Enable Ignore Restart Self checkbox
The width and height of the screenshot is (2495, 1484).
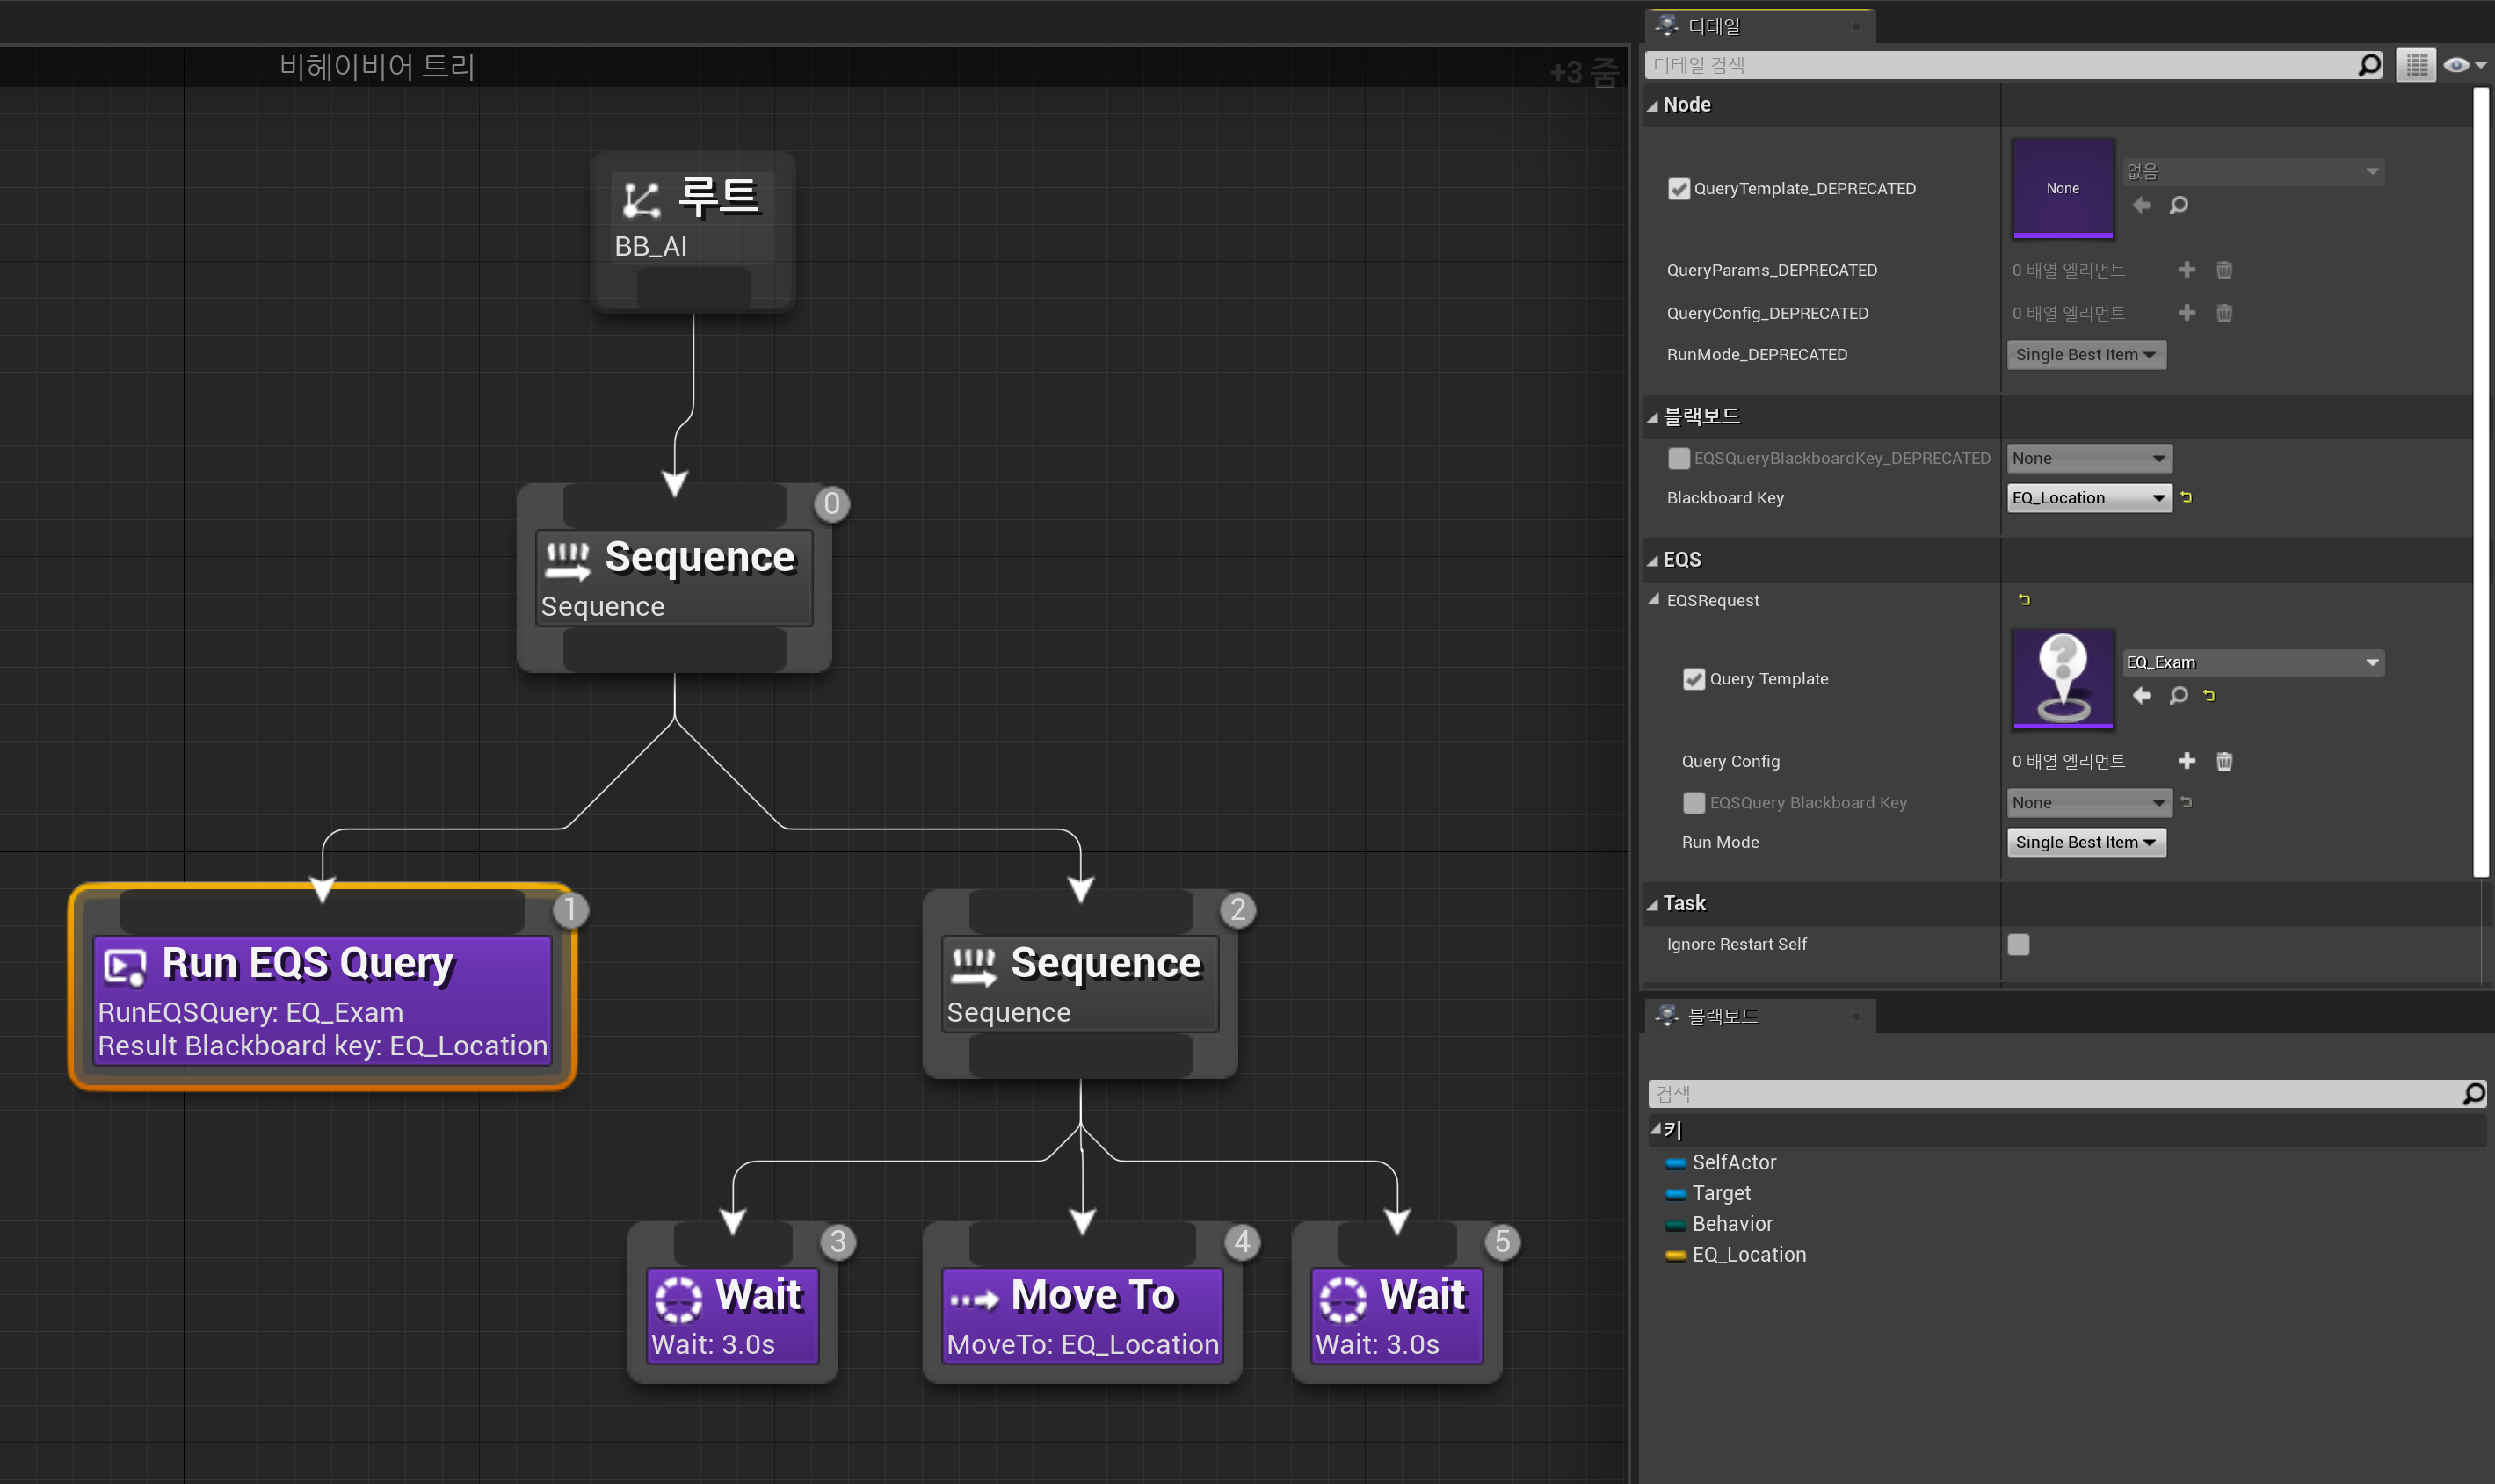pyautogui.click(x=2018, y=944)
